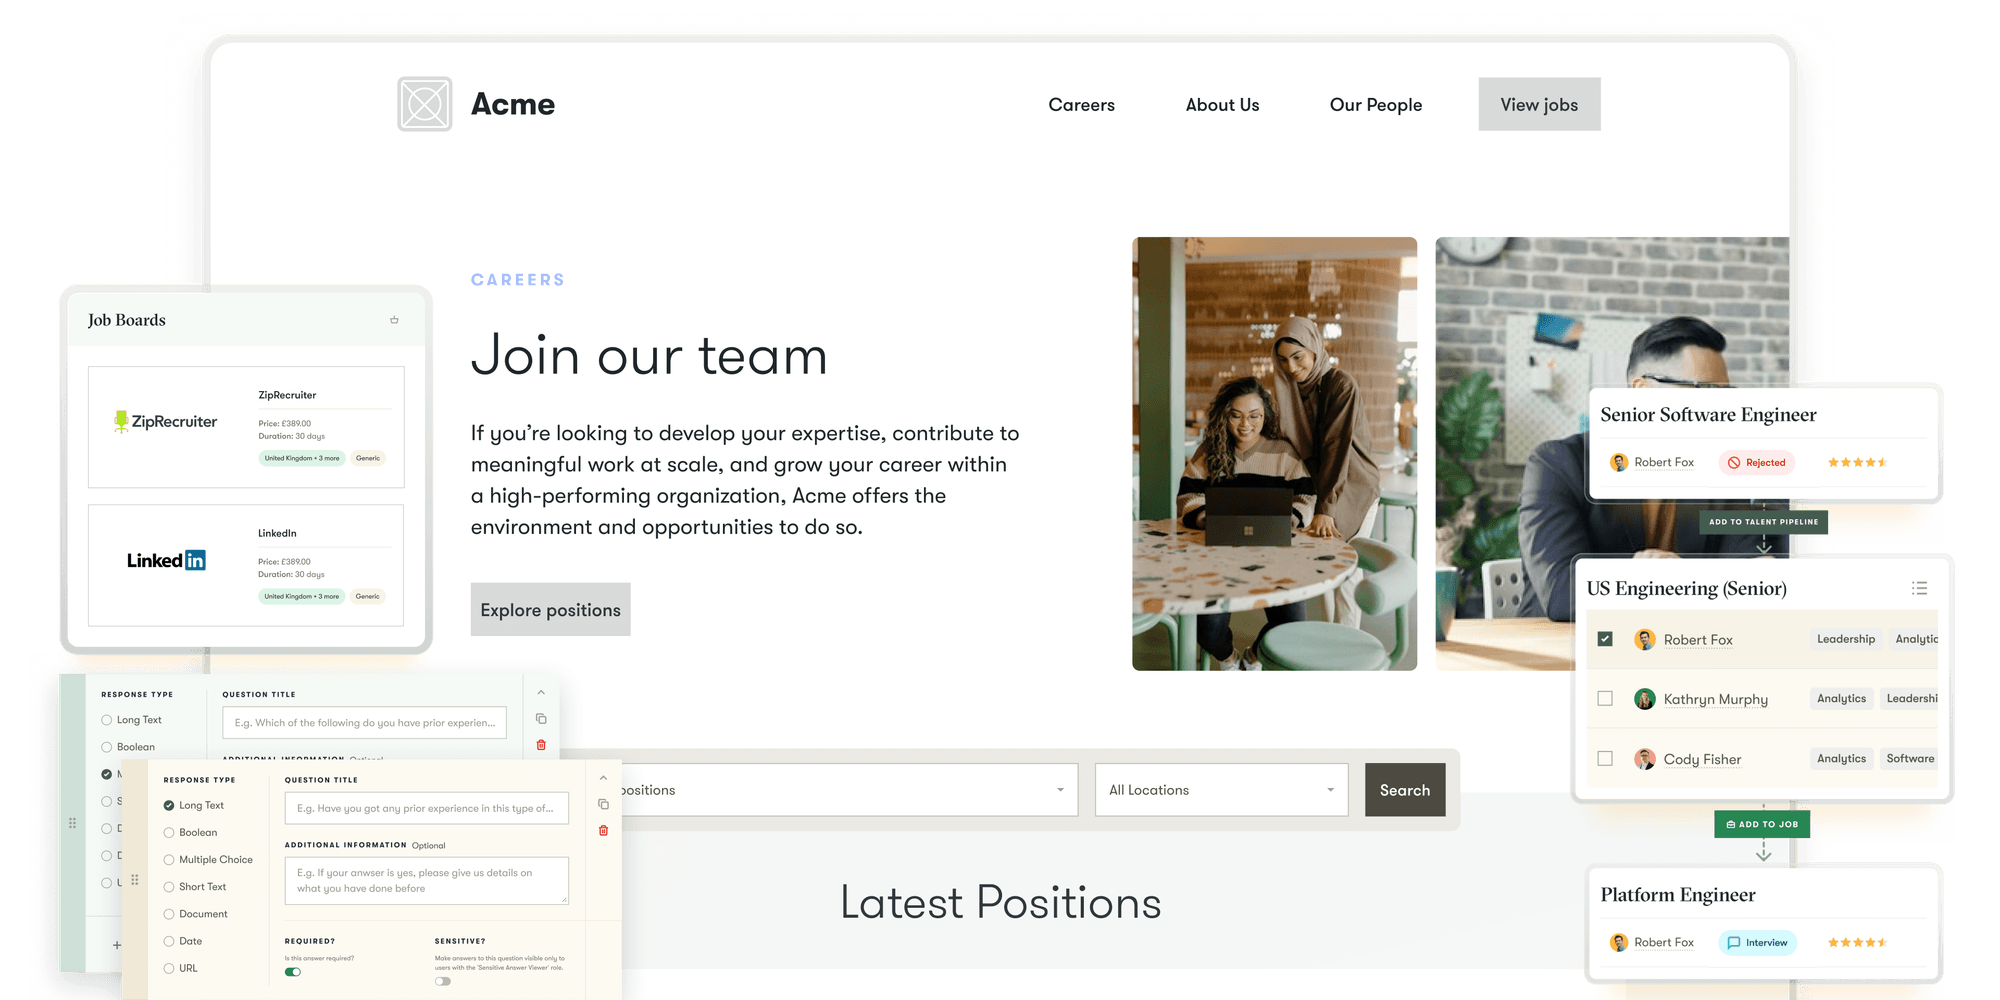The height and width of the screenshot is (1000, 2000).
Task: Open the Careers nav item
Action: 1081,104
